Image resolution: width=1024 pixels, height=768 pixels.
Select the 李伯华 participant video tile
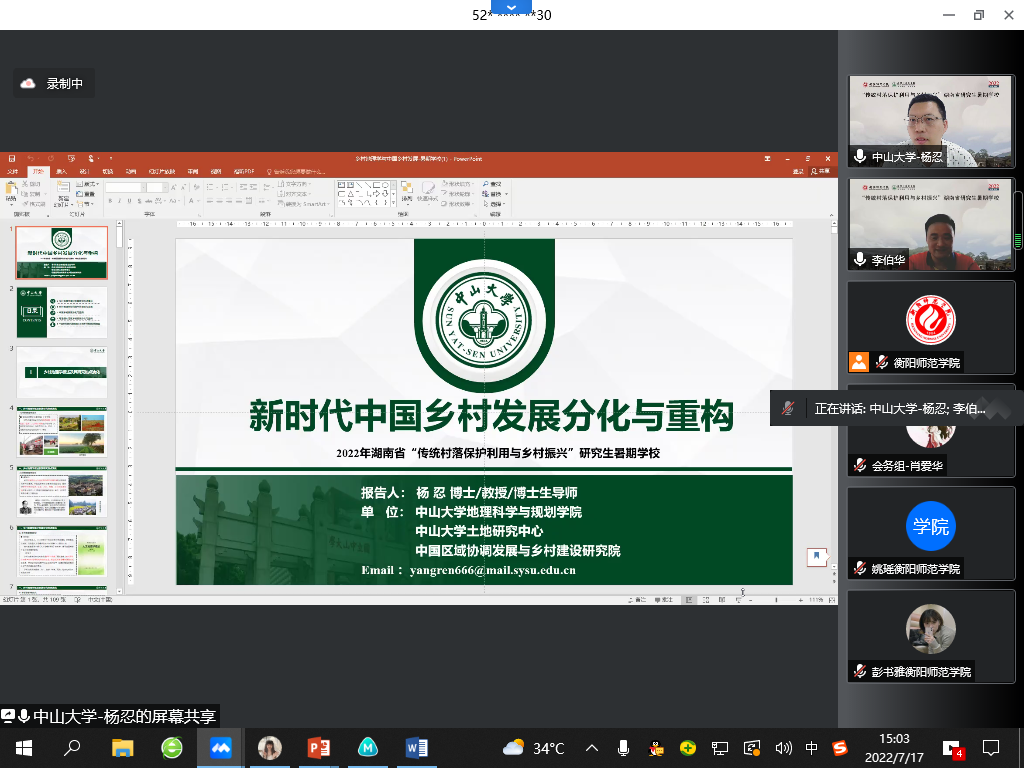[x=931, y=224]
